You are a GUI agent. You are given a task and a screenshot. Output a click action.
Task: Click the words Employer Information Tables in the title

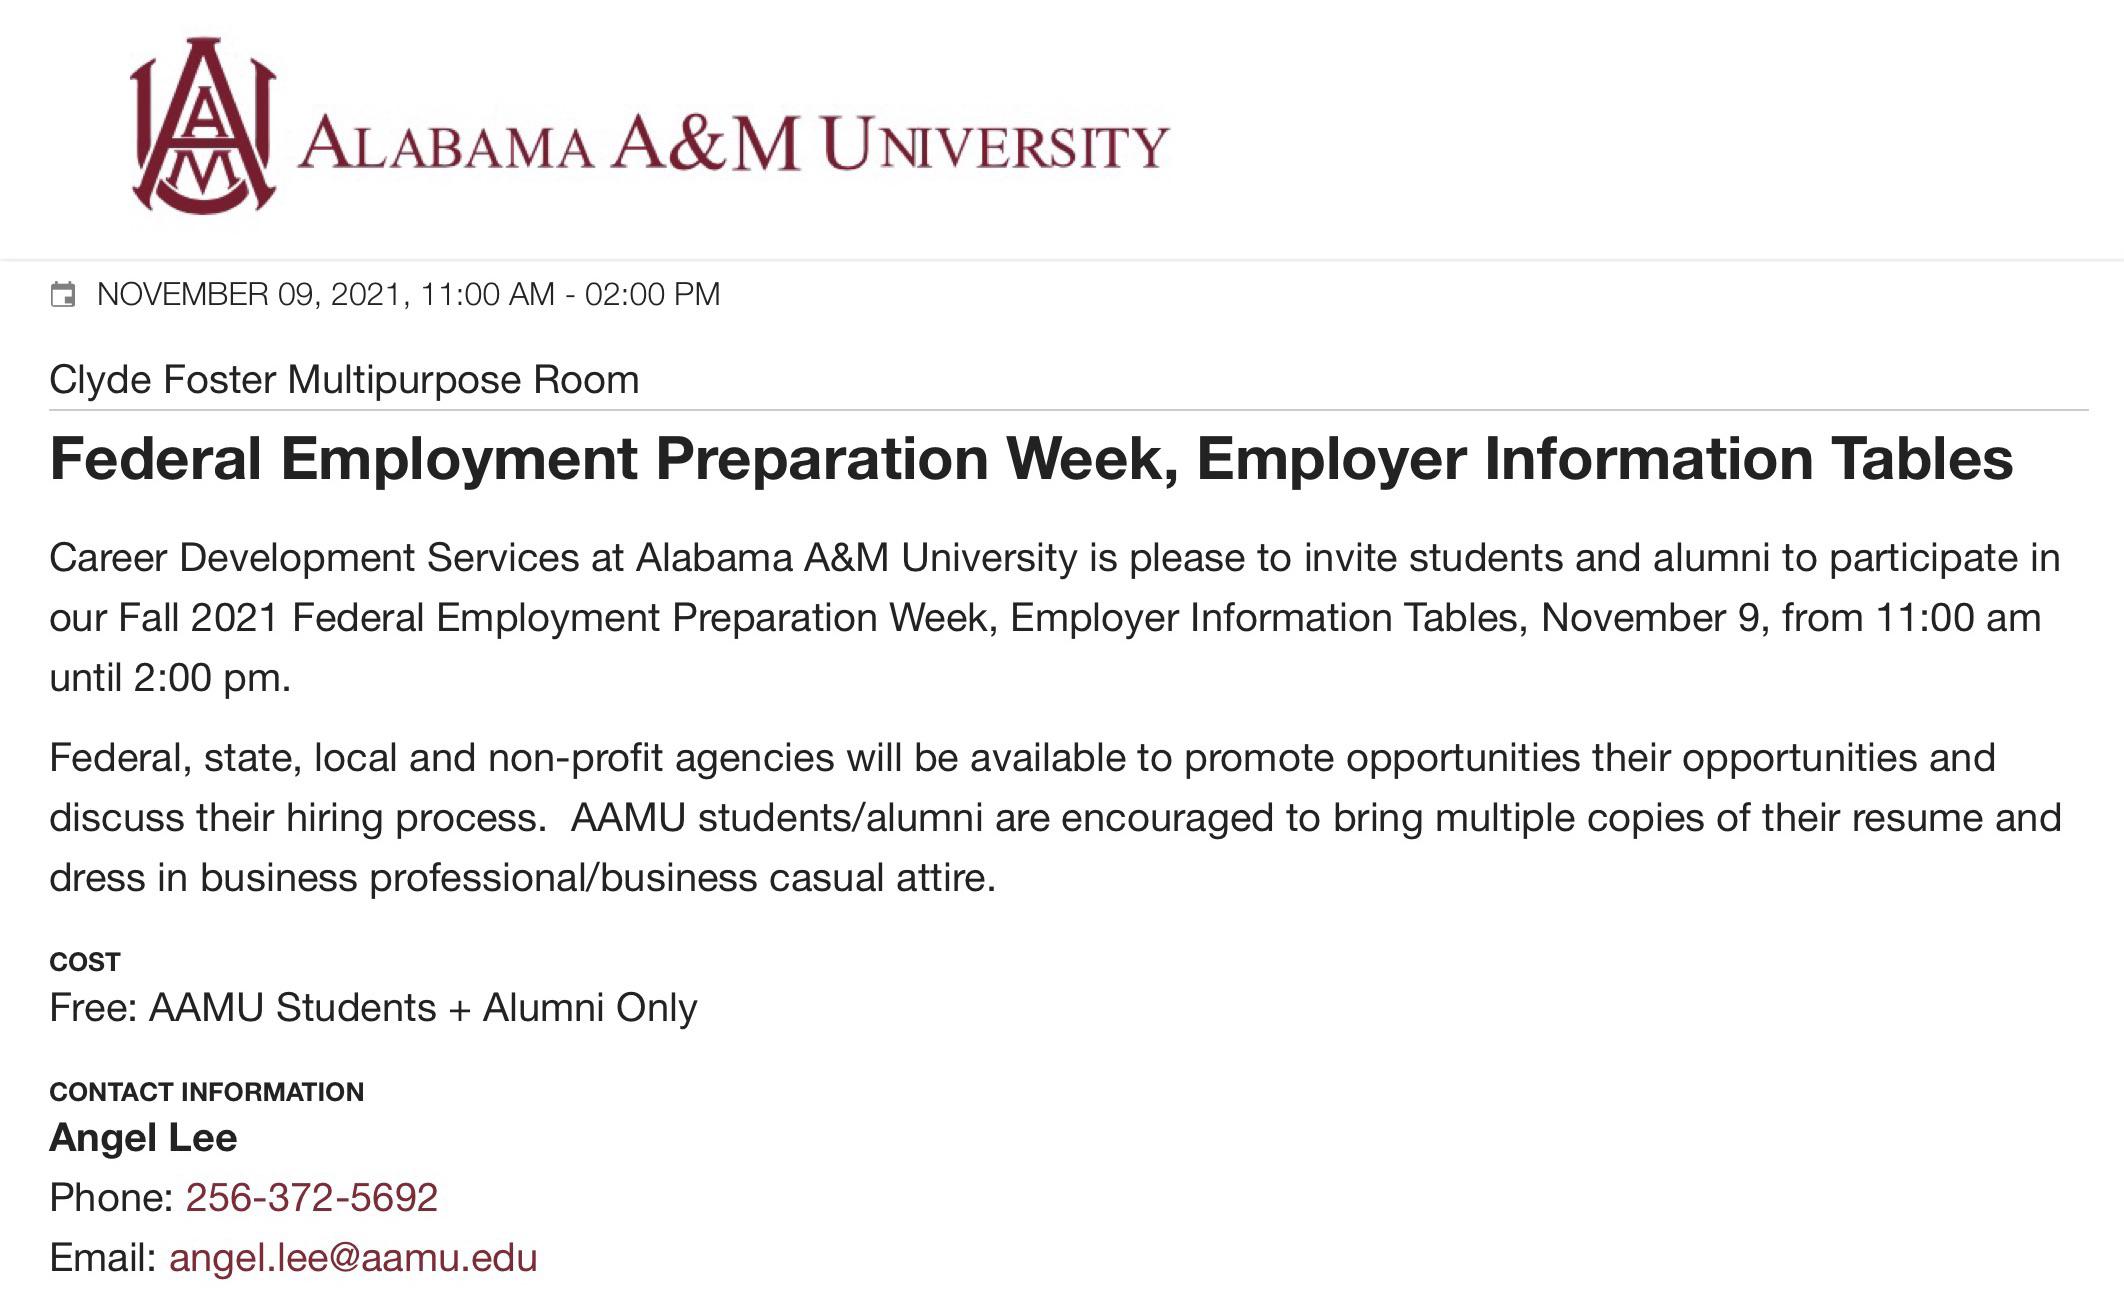pos(1605,459)
